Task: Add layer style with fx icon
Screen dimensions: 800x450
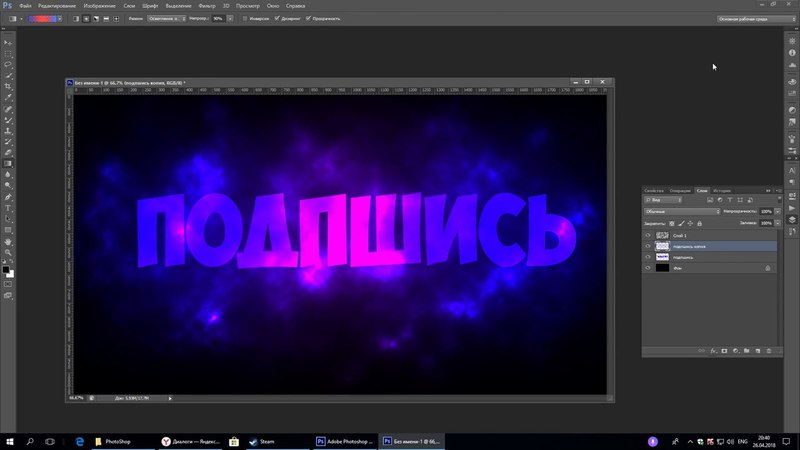Action: pyautogui.click(x=713, y=351)
